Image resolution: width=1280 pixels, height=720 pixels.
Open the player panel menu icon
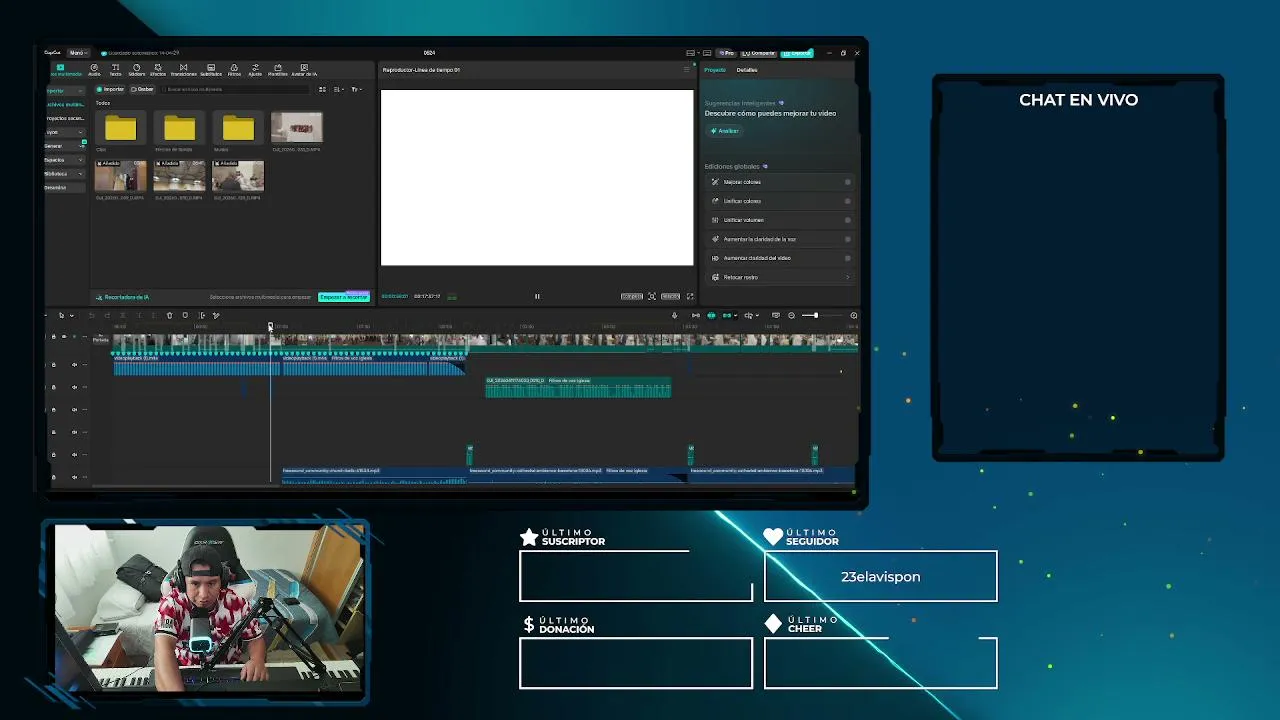[687, 70]
